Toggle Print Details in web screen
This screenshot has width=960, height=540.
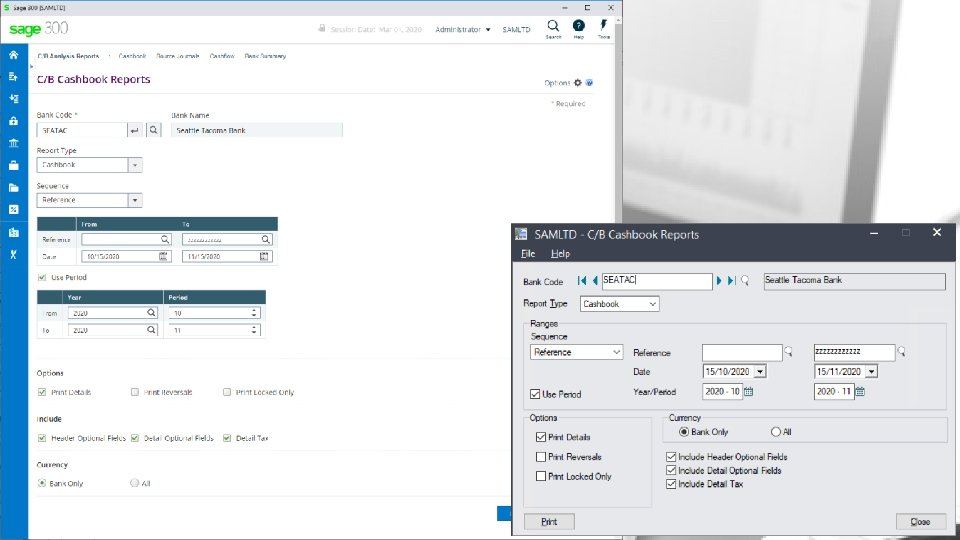coord(42,392)
